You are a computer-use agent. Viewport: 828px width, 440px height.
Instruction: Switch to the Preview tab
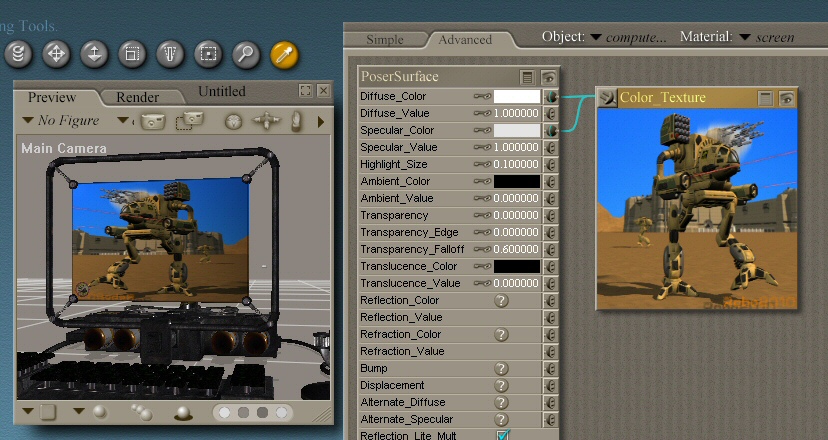click(52, 97)
